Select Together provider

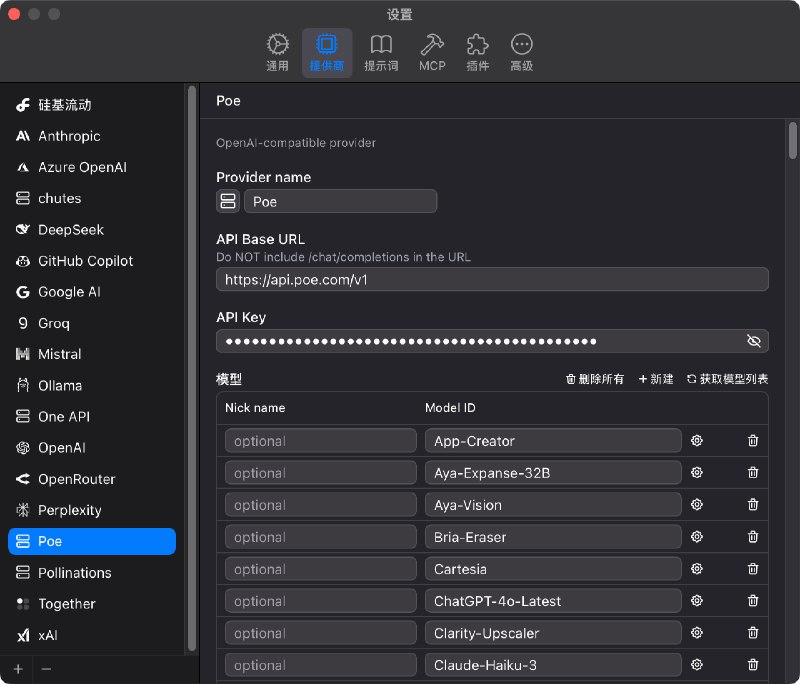[x=92, y=604]
